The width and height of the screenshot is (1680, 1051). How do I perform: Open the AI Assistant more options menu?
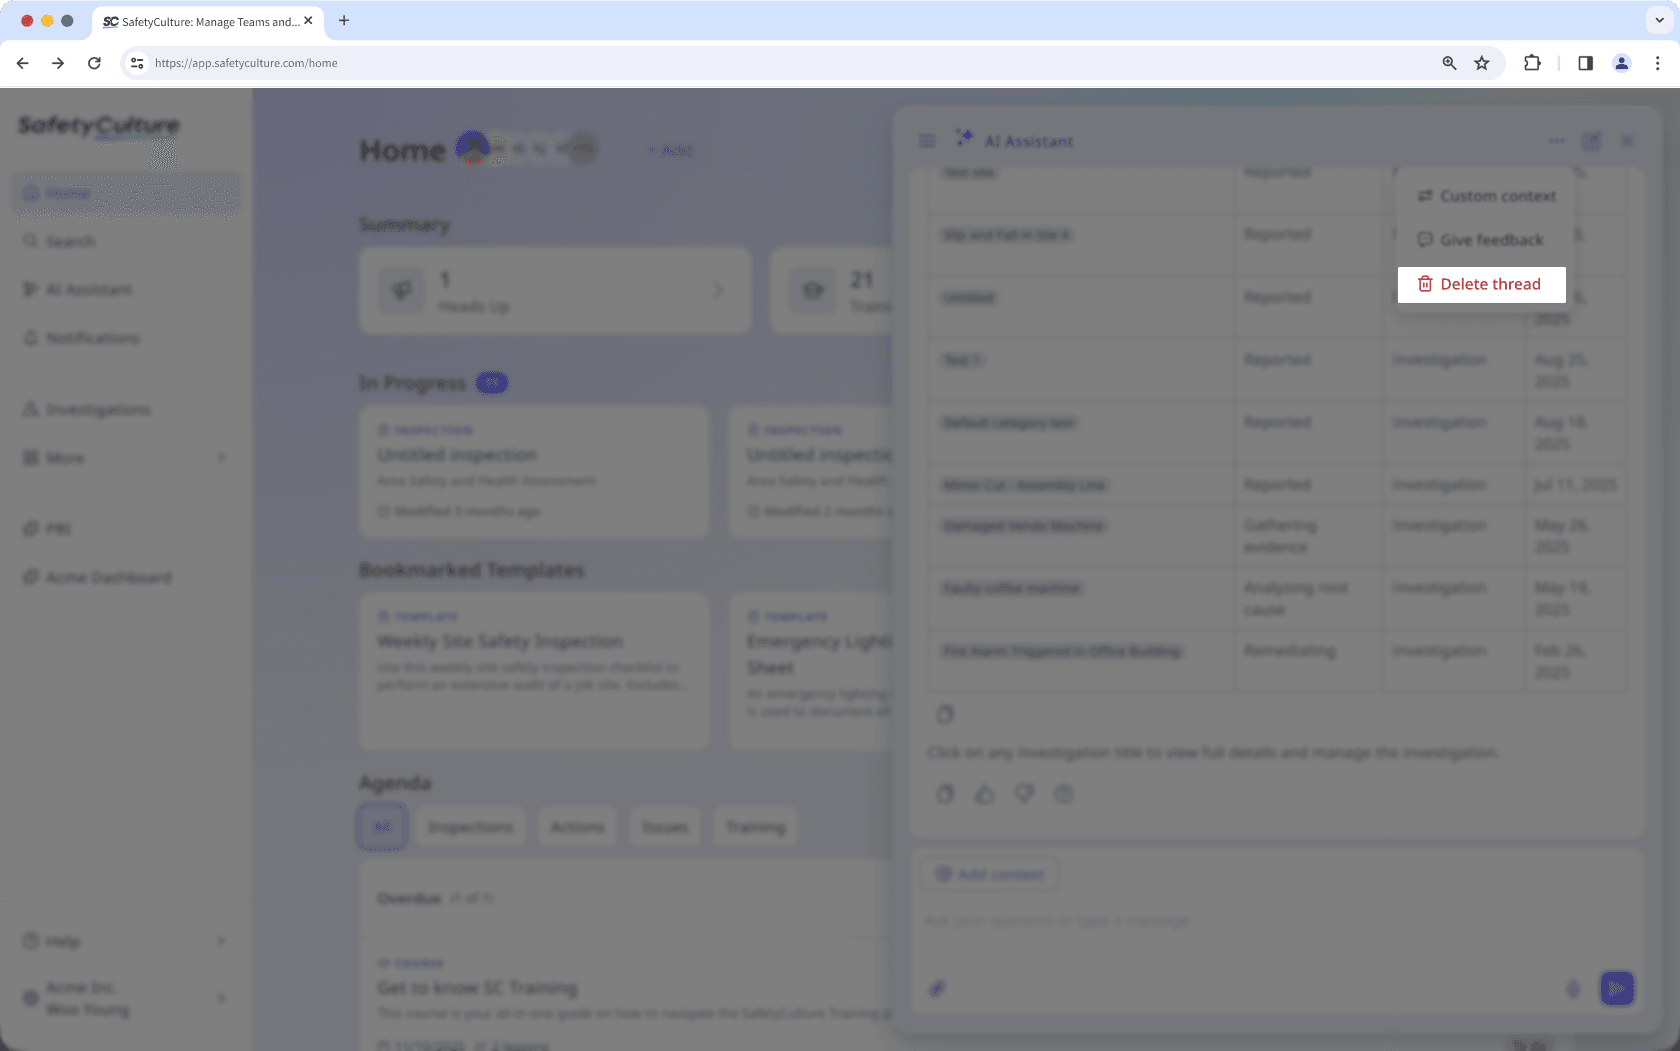click(1556, 141)
